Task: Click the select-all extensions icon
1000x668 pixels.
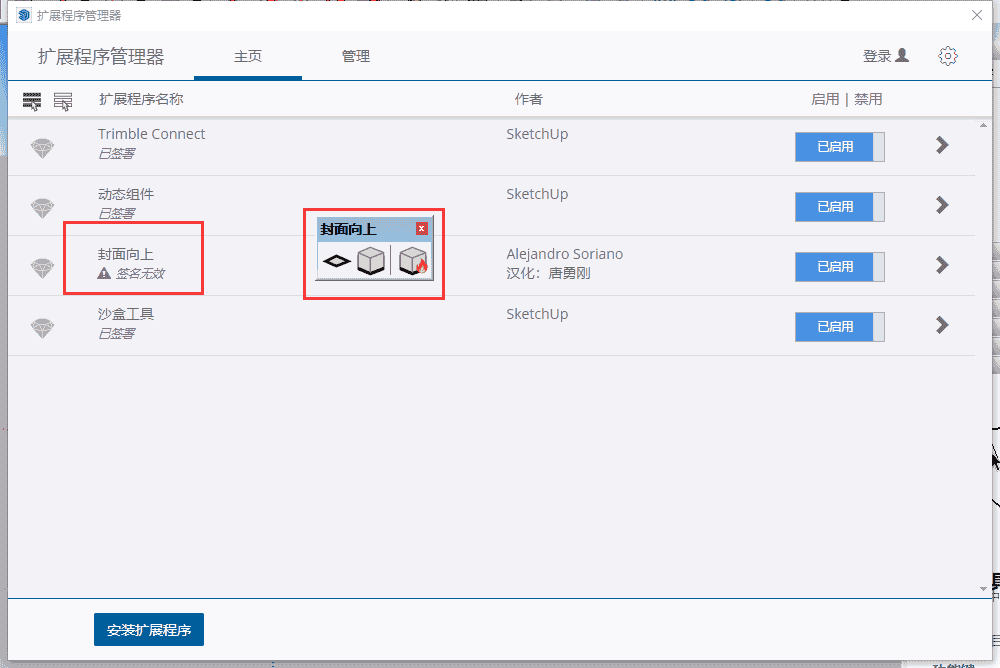Action: 32,101
